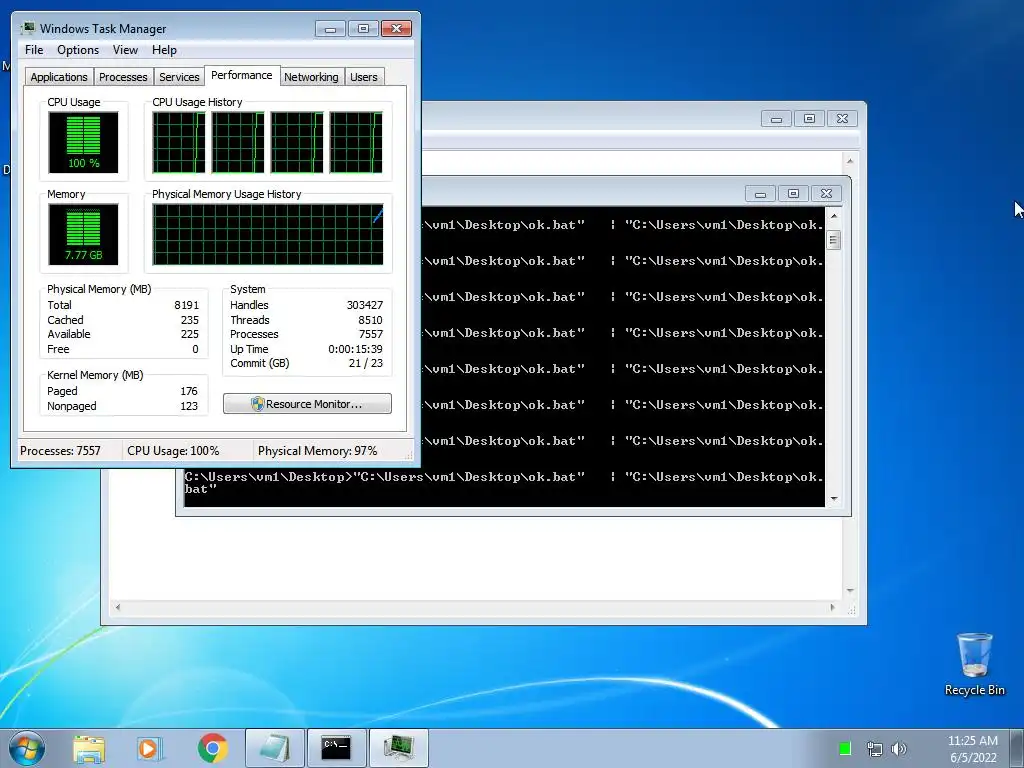Open the File menu in Task Manager
This screenshot has height=768, width=1024.
point(34,50)
